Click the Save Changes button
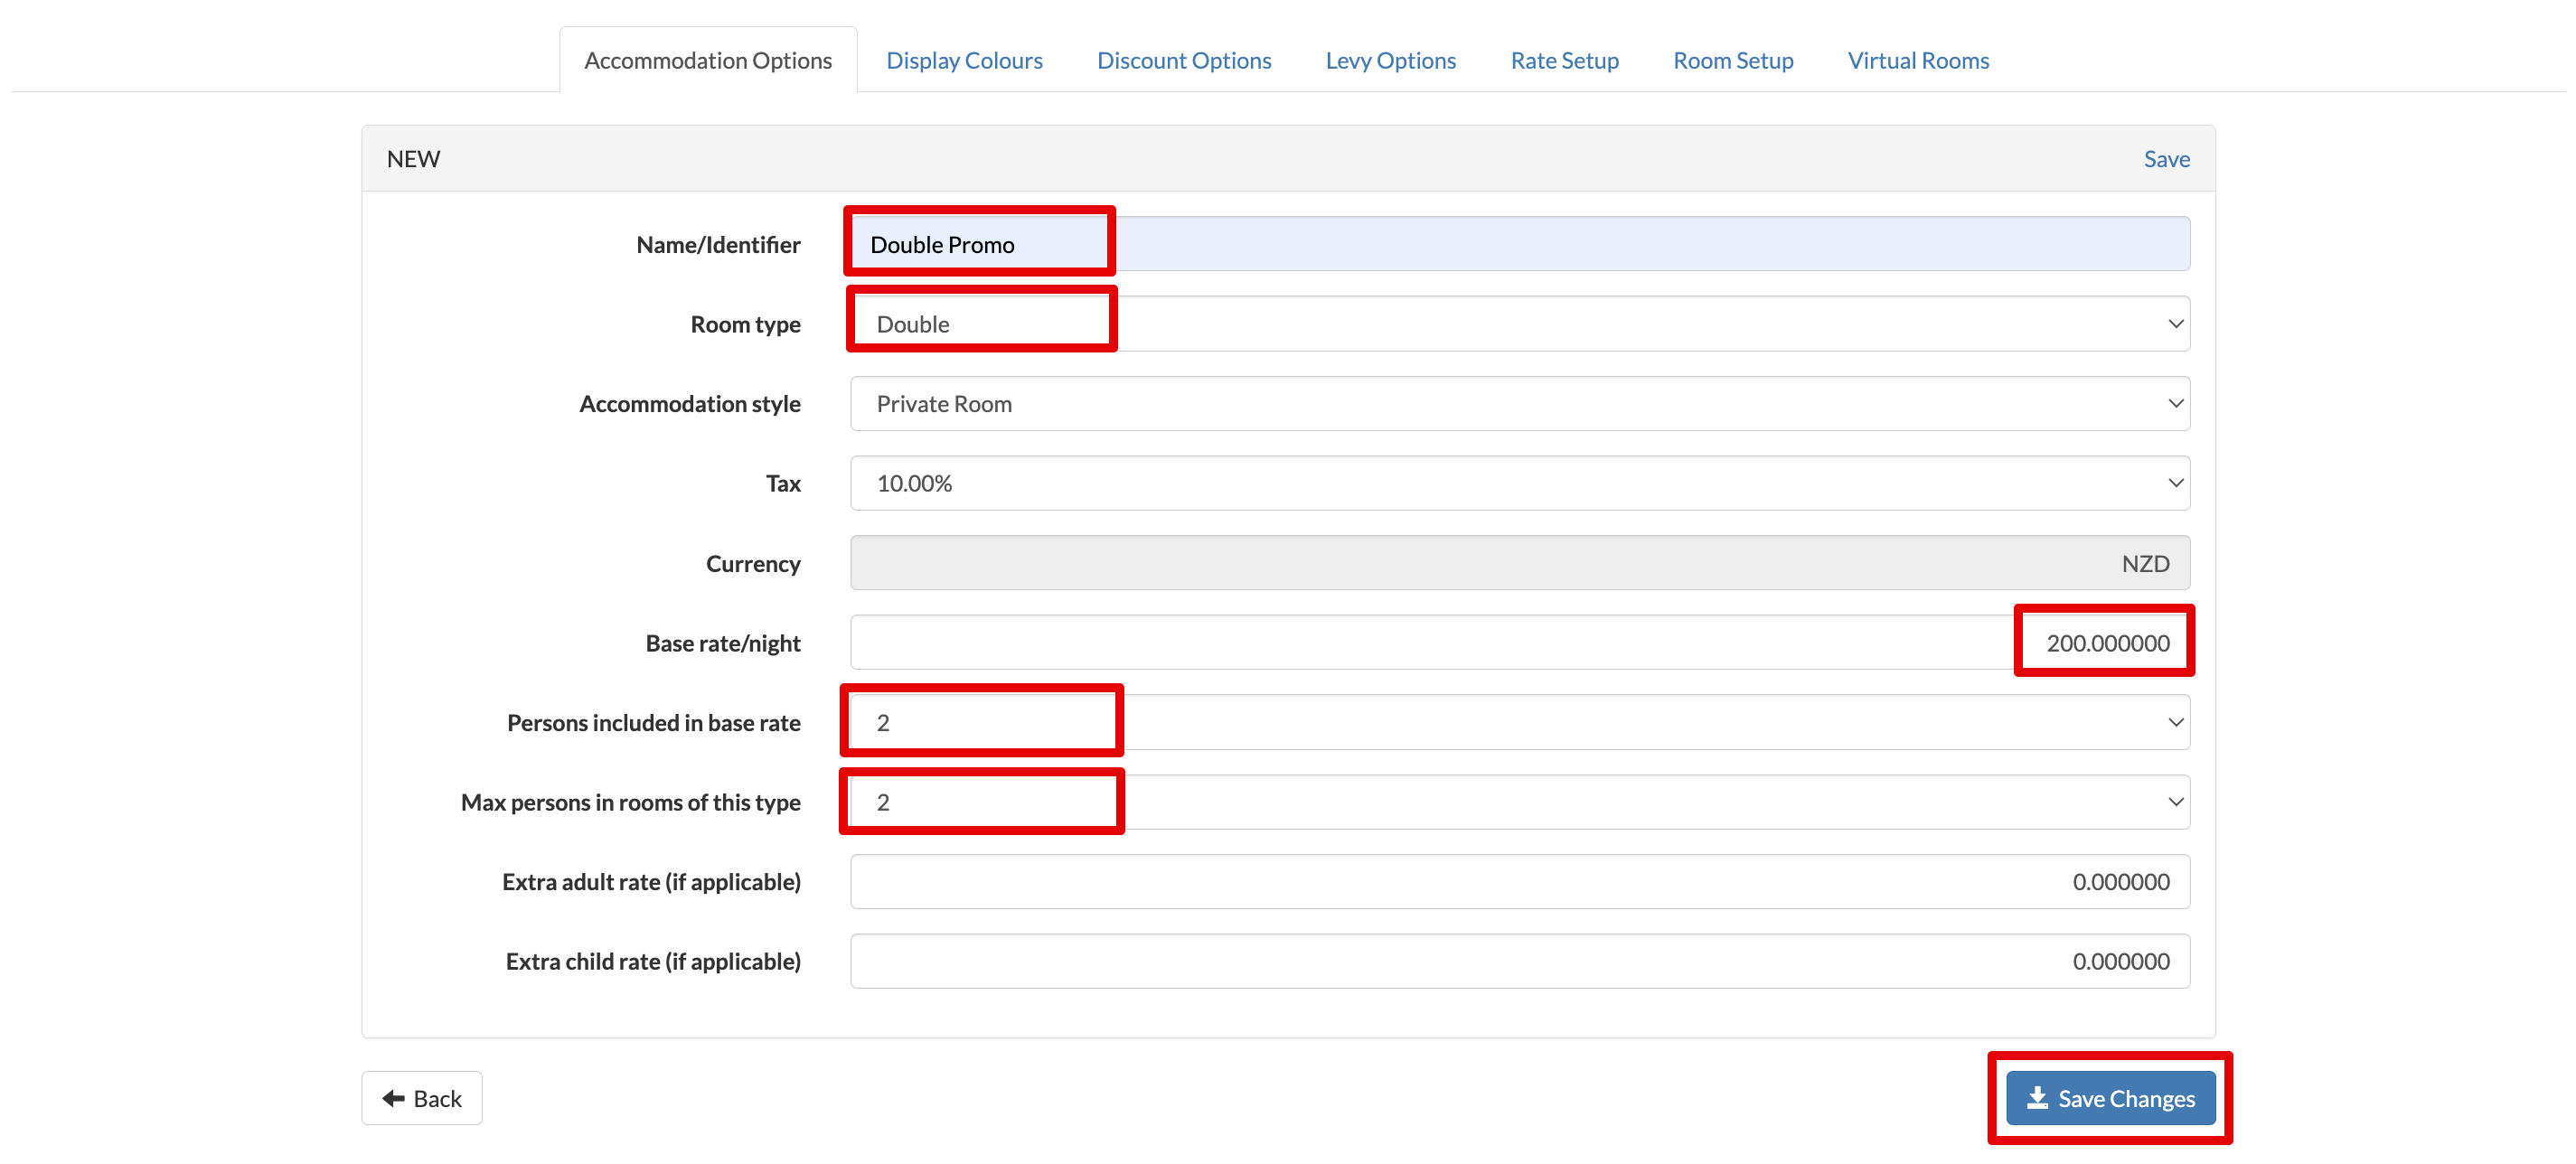This screenshot has width=2576, height=1164. [x=2110, y=1098]
